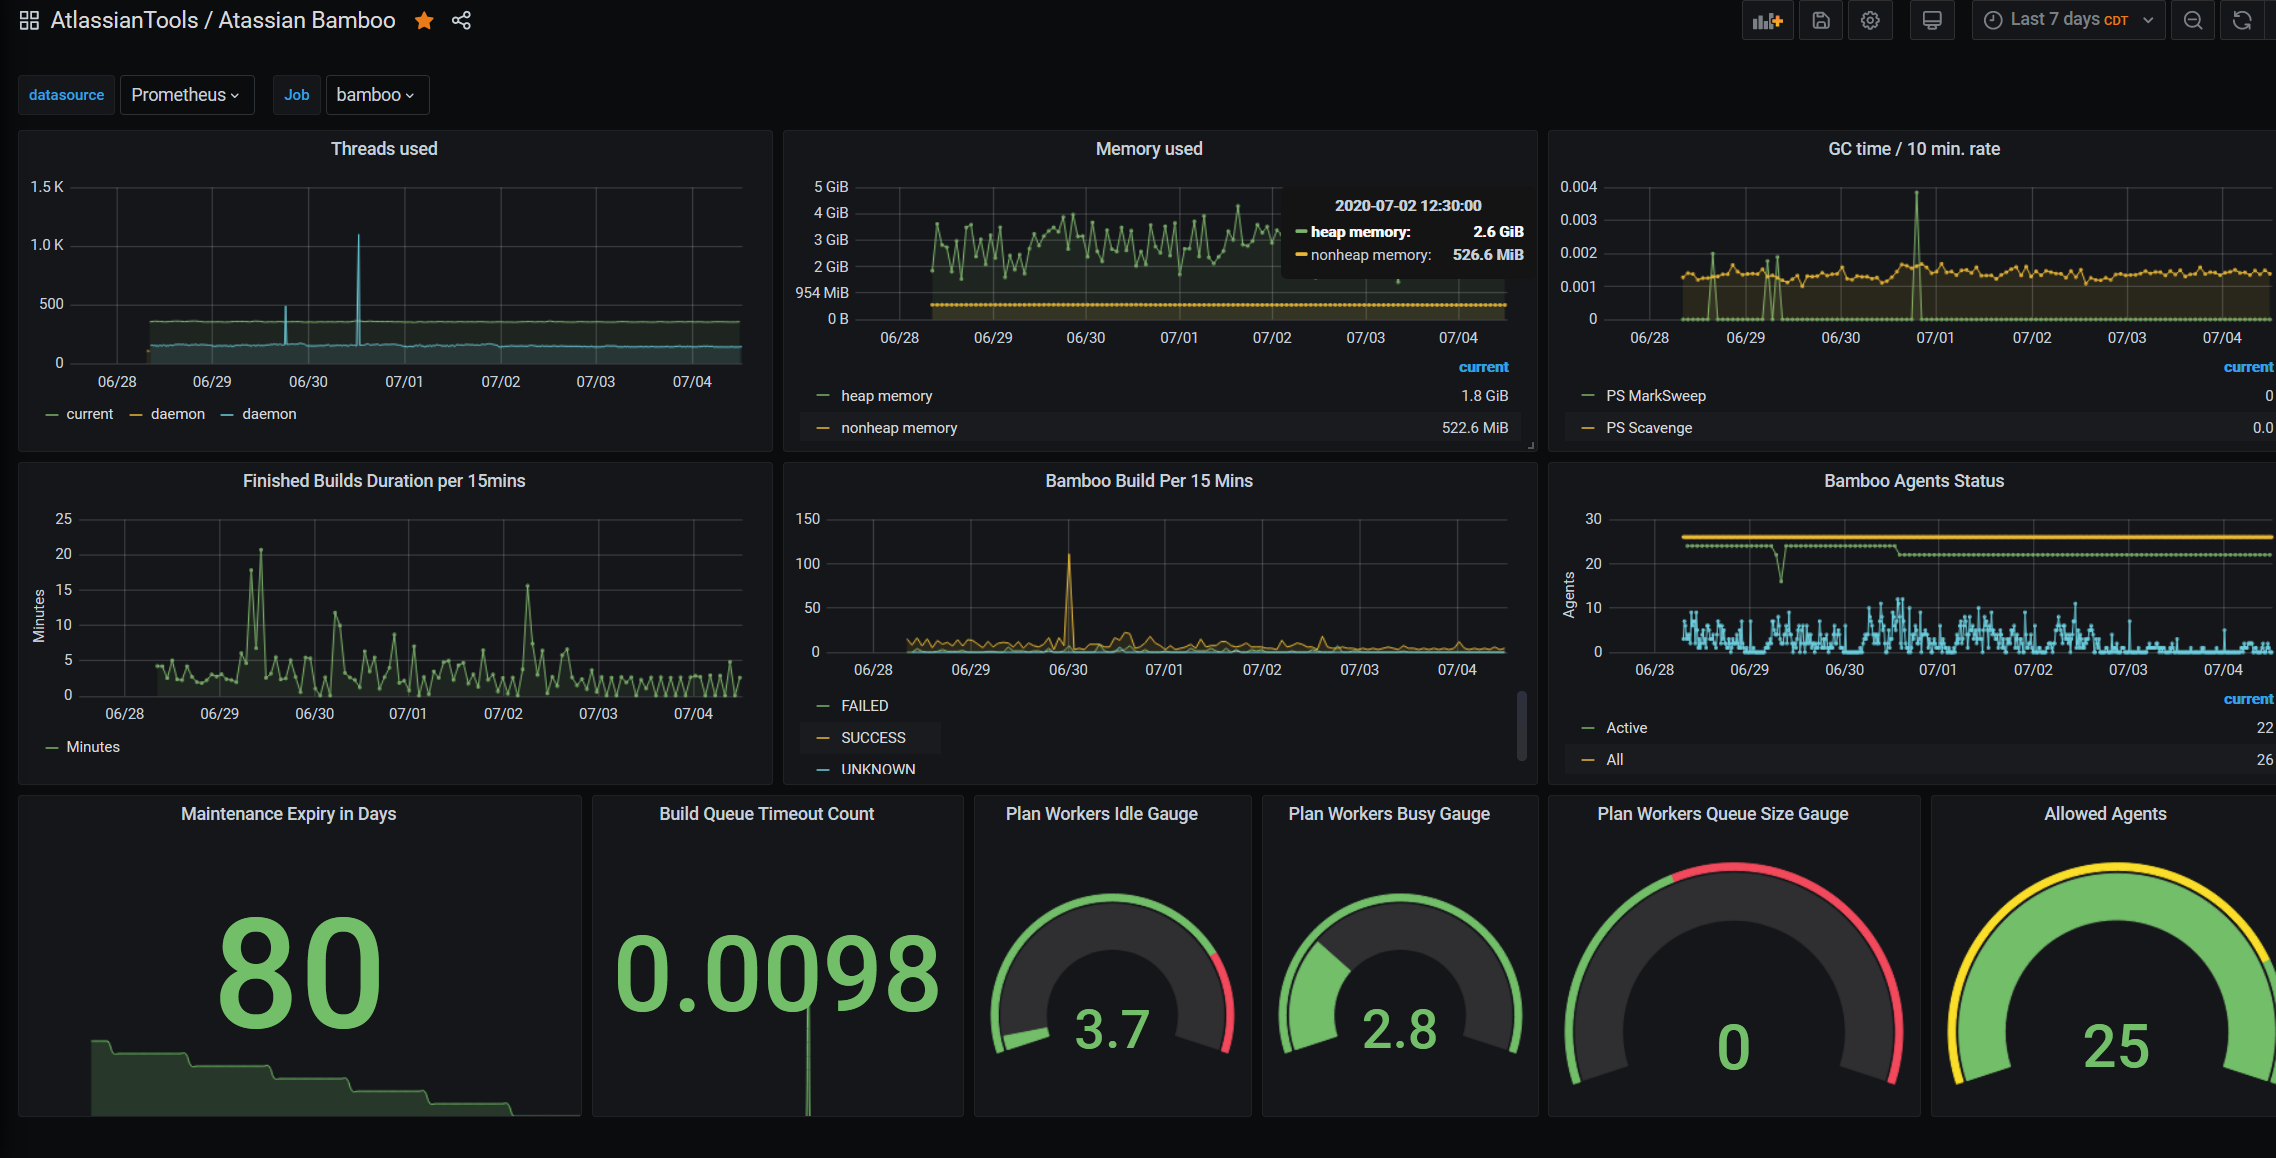Open the Prometheus datasource dropdown
Screen dimensions: 2276x1158
point(186,95)
